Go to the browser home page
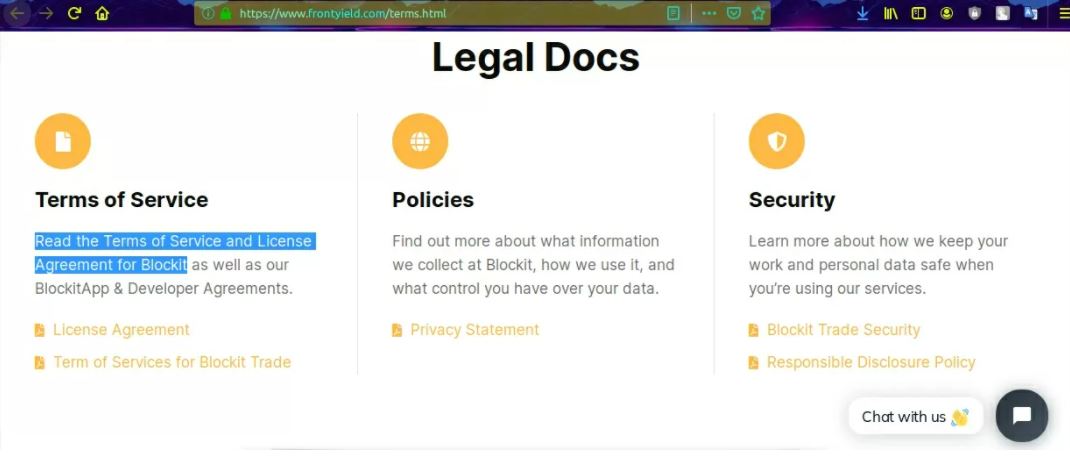This screenshot has height=475, width=1070. 102,14
